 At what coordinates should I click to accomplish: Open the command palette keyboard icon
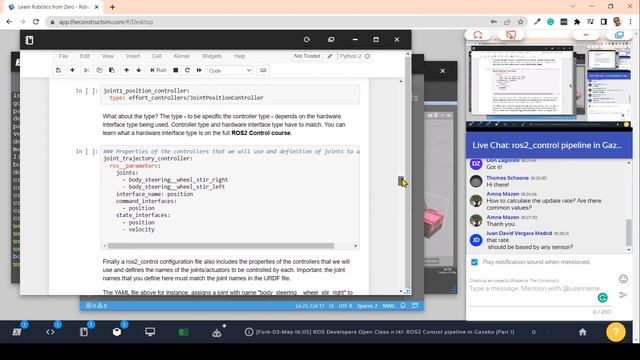(263, 70)
